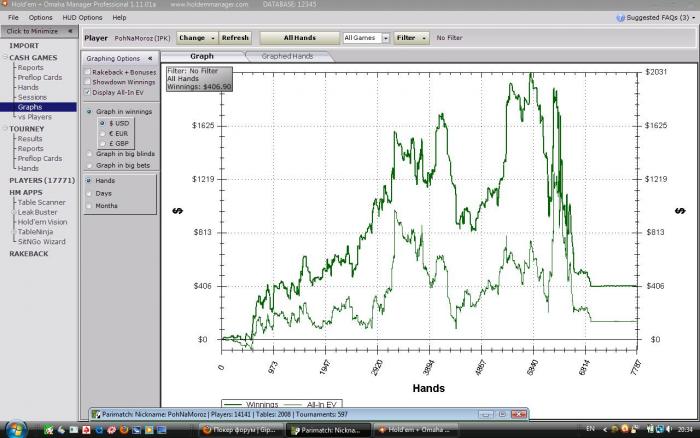This screenshot has width=700, height=438.
Task: Switch x-axis to Days
Action: coord(88,193)
